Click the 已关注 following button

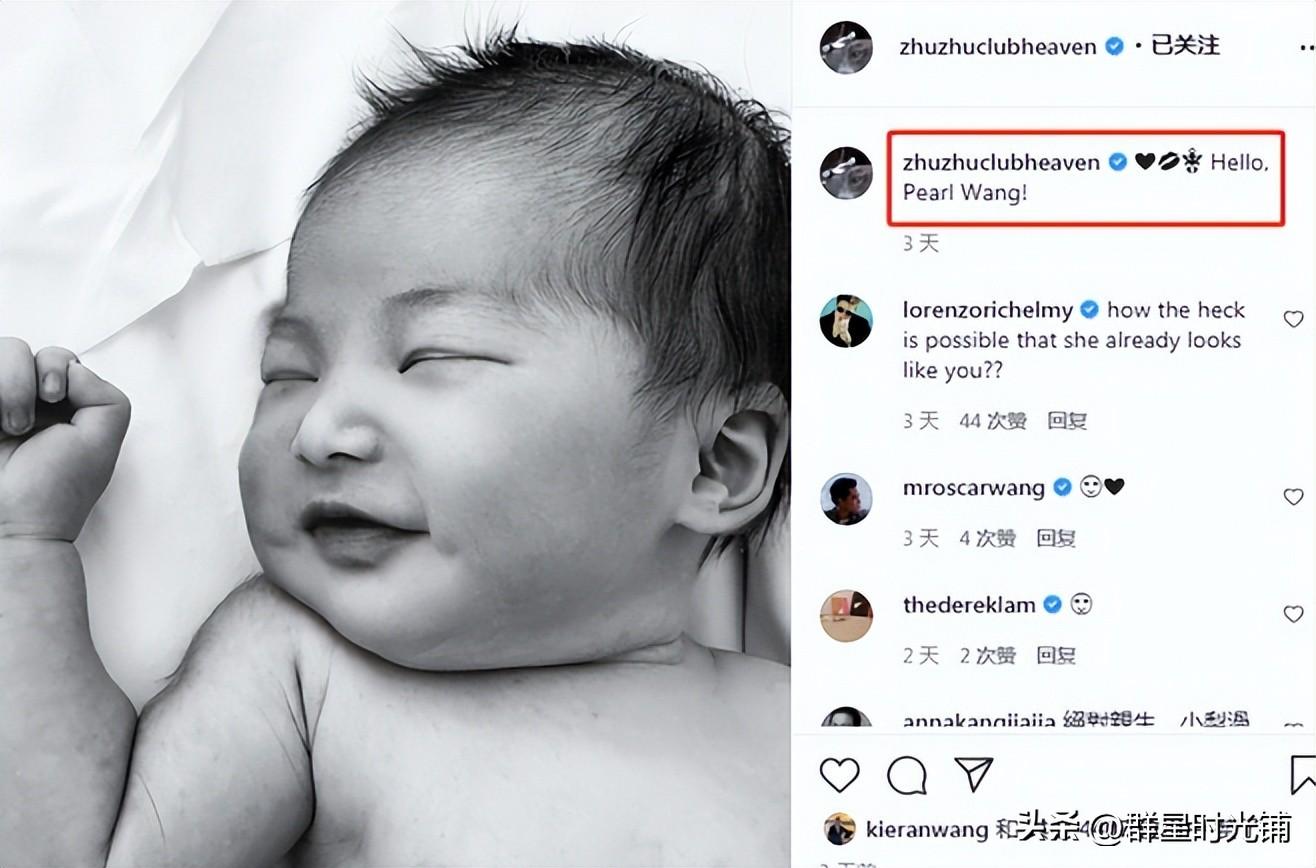pos(1185,45)
